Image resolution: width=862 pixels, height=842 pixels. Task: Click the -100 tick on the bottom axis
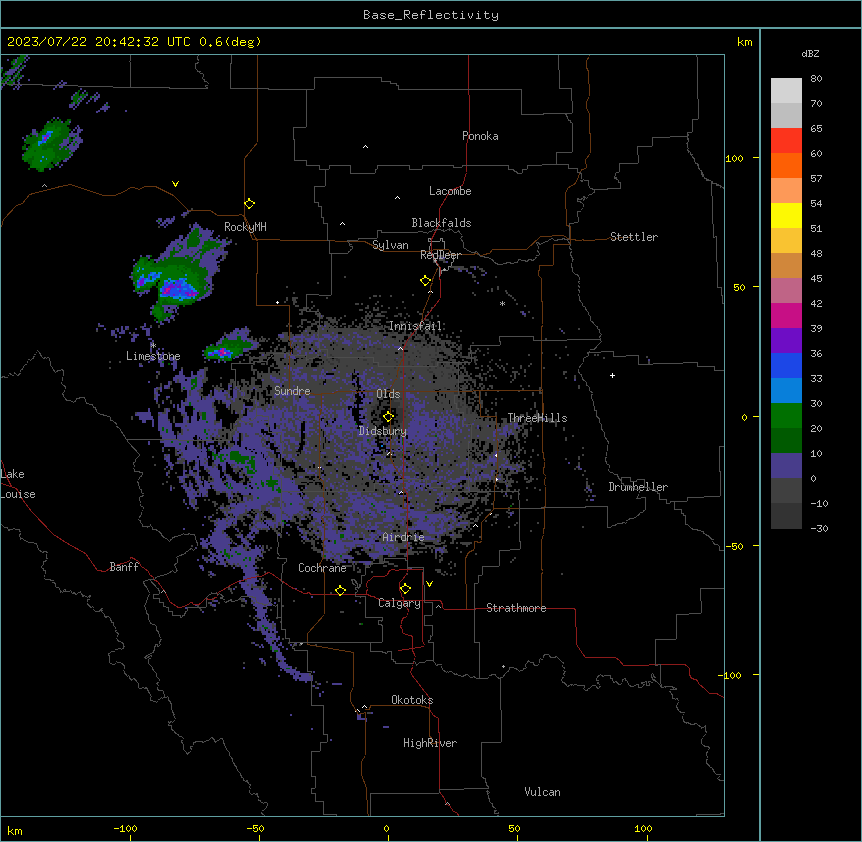click(125, 828)
